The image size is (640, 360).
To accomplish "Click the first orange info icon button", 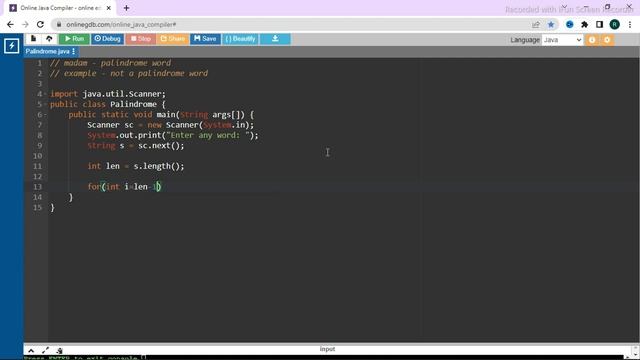I will tap(592, 40).
